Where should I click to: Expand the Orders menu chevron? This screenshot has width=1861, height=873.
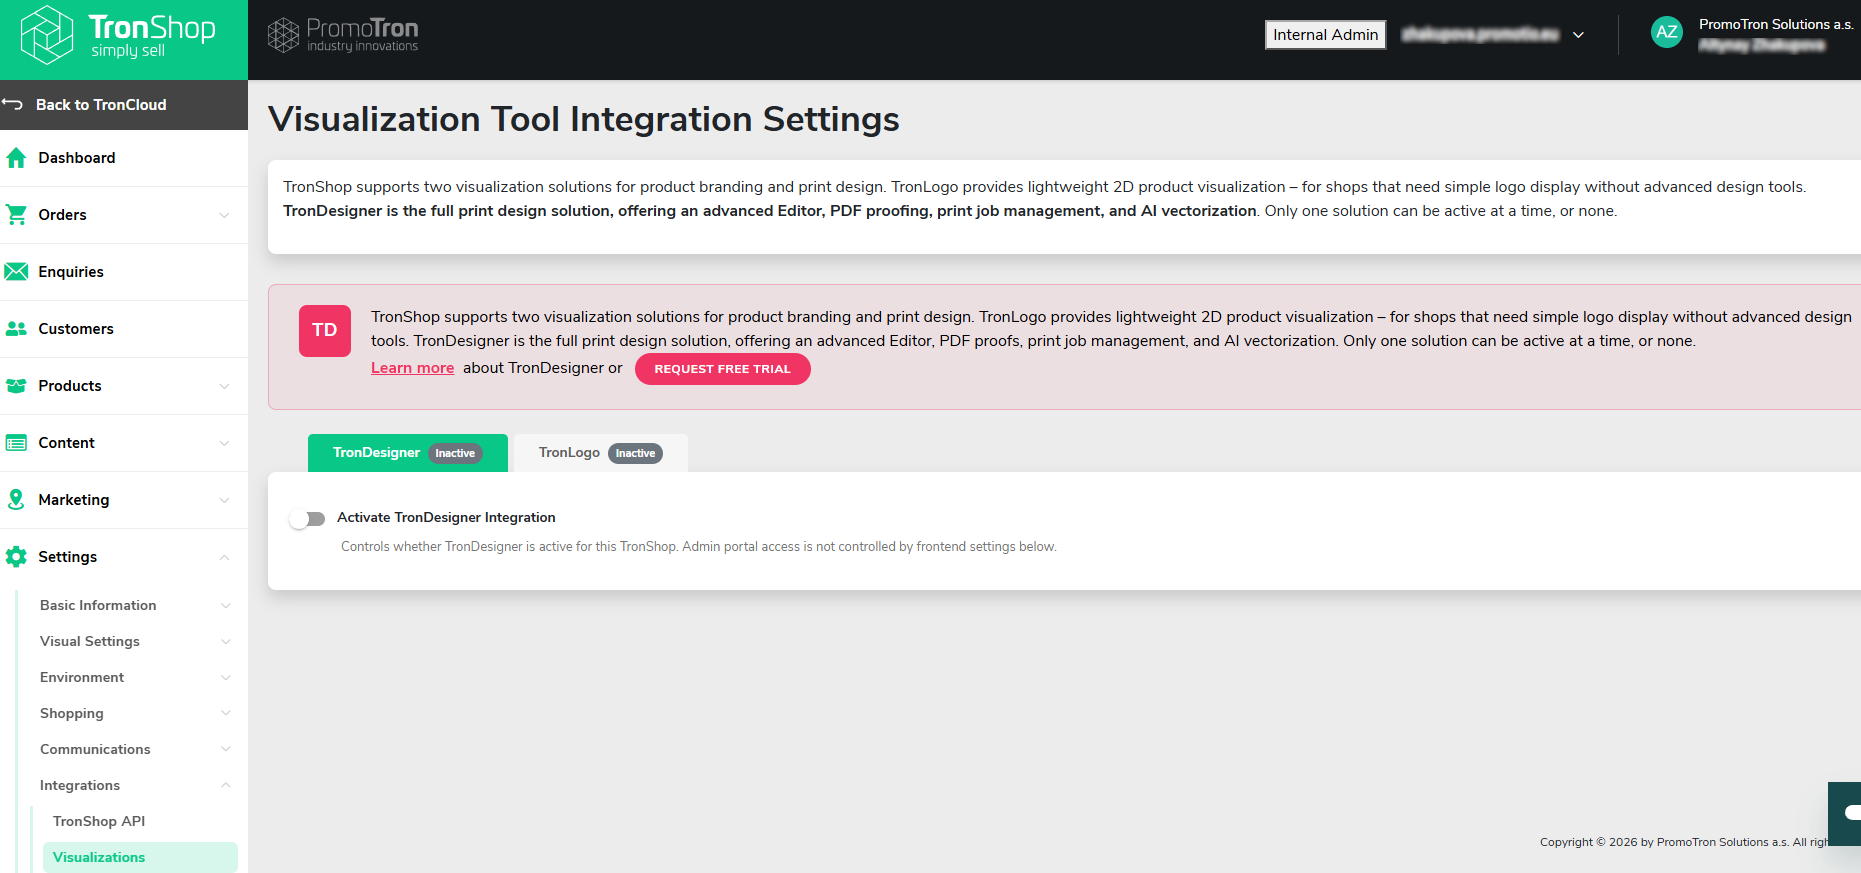click(x=224, y=215)
